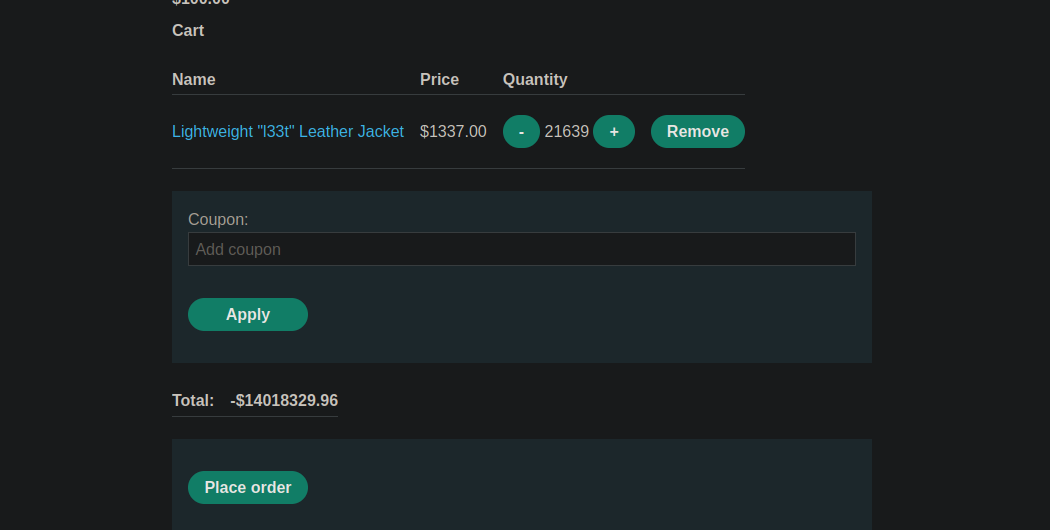
Task: Click the $1337.00 item price
Action: (453, 132)
